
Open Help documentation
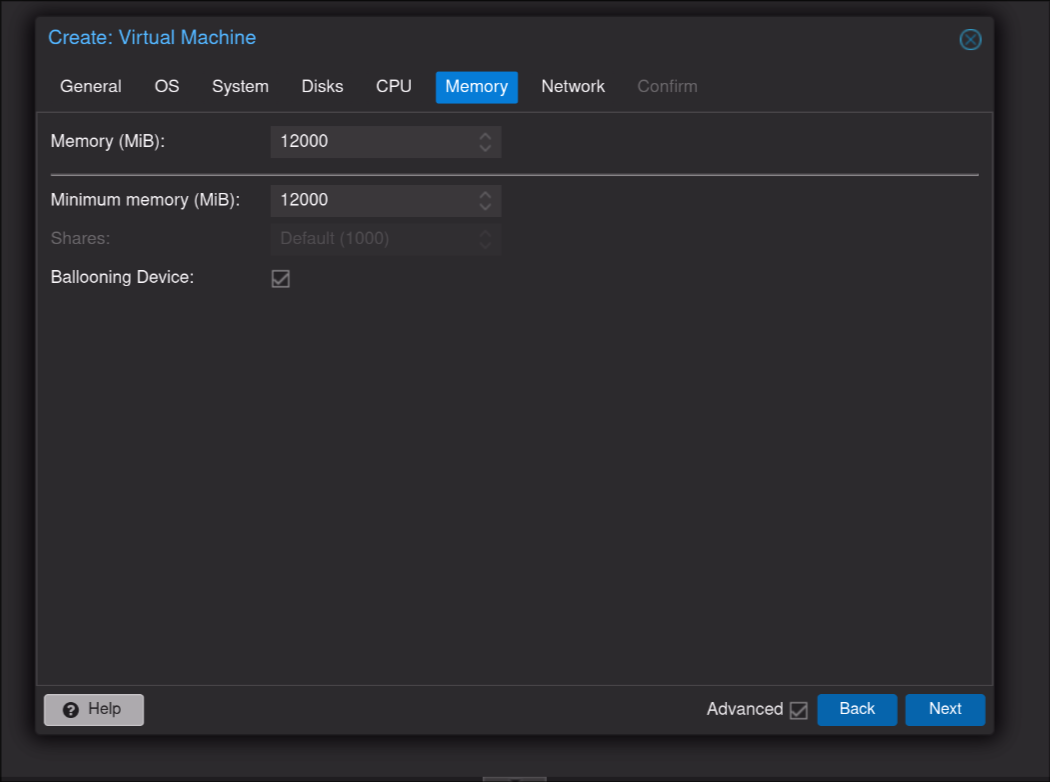pos(94,709)
